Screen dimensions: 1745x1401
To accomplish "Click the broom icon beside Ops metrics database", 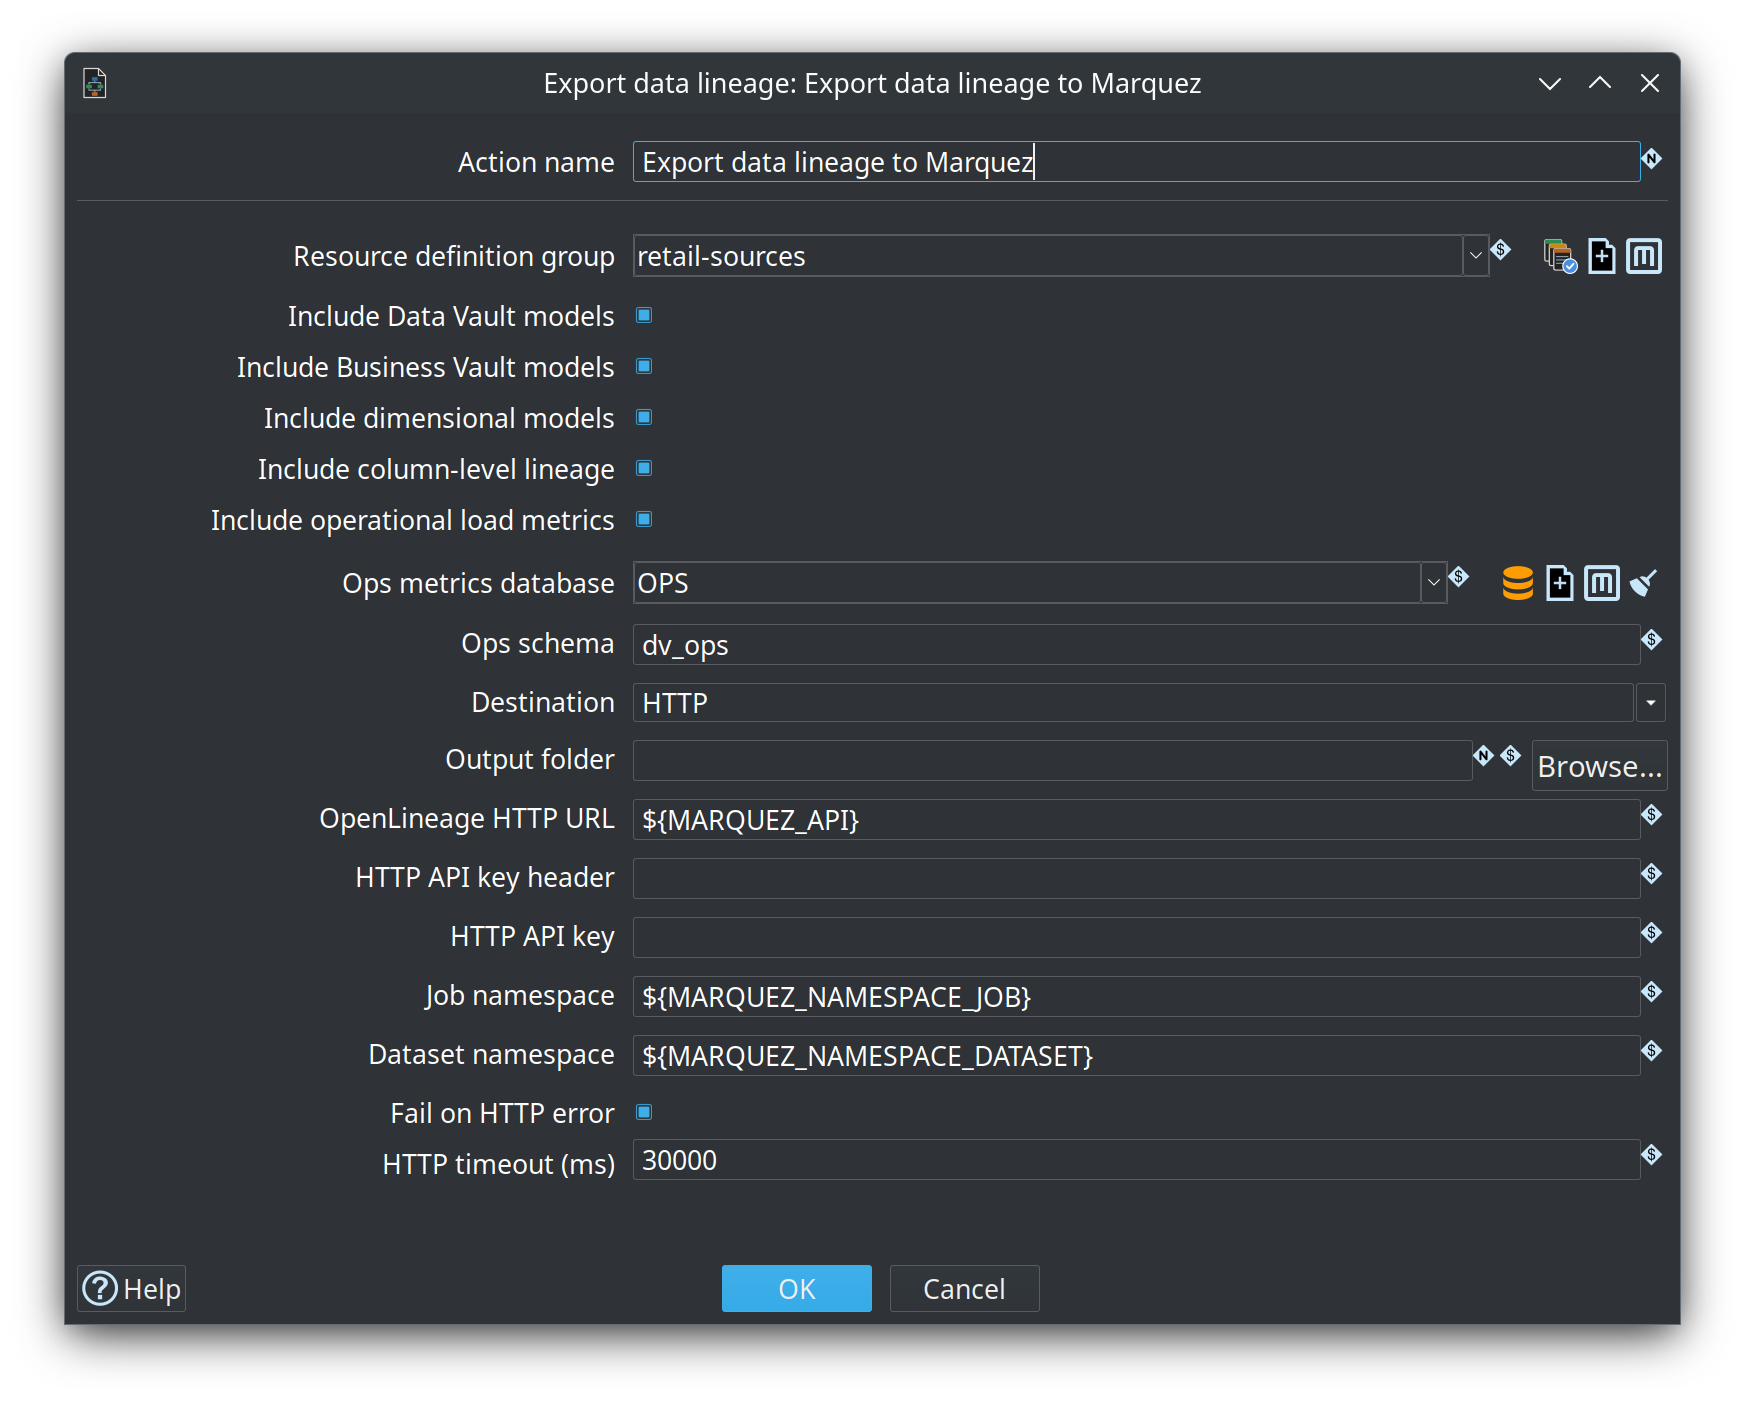I will (1643, 583).
